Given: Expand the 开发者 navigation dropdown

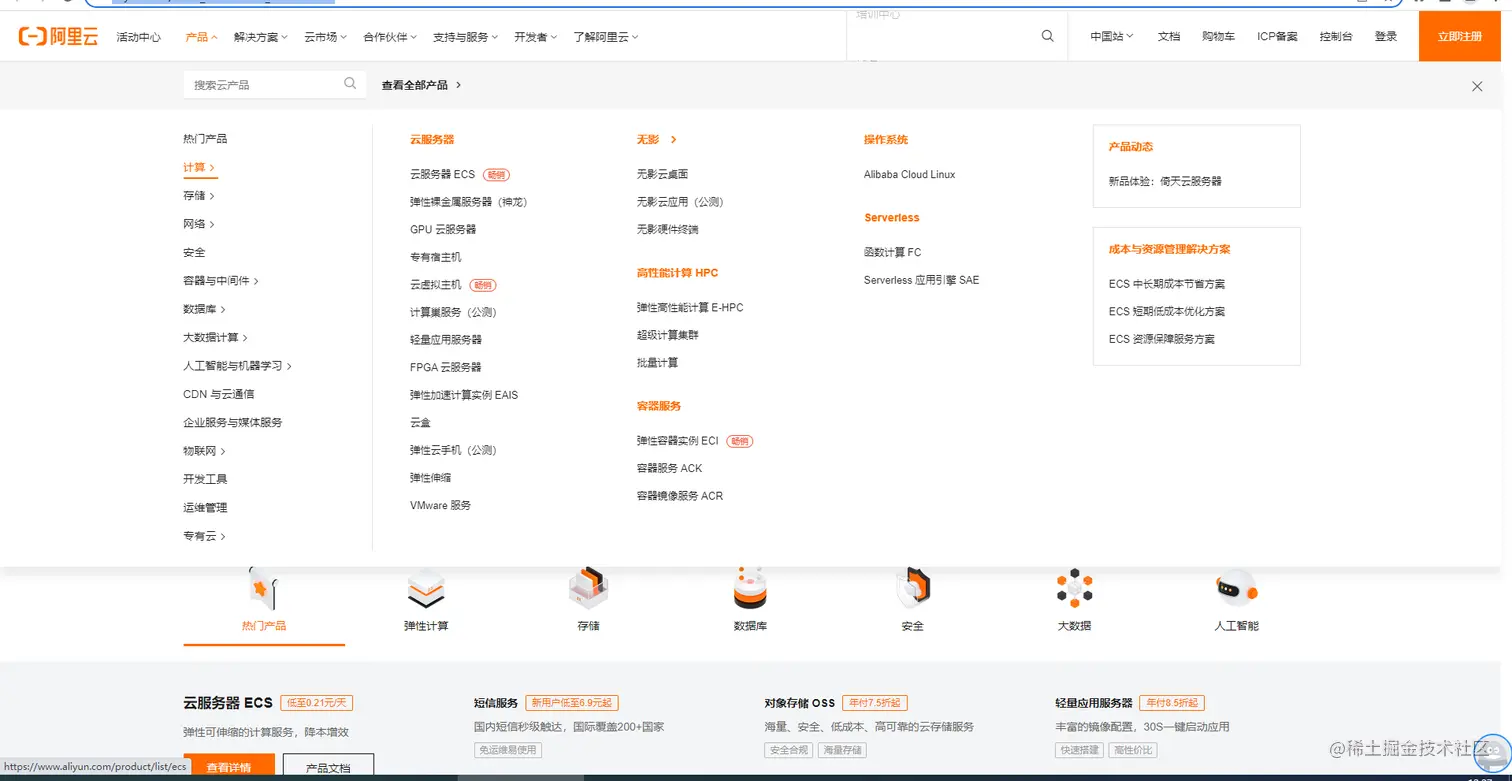Looking at the screenshot, I should click(535, 37).
